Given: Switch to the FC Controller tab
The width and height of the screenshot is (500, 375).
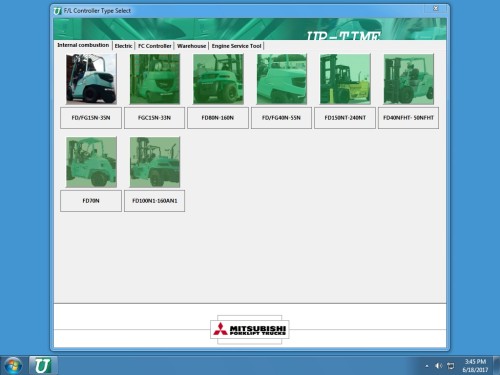Looking at the screenshot, I should [155, 46].
